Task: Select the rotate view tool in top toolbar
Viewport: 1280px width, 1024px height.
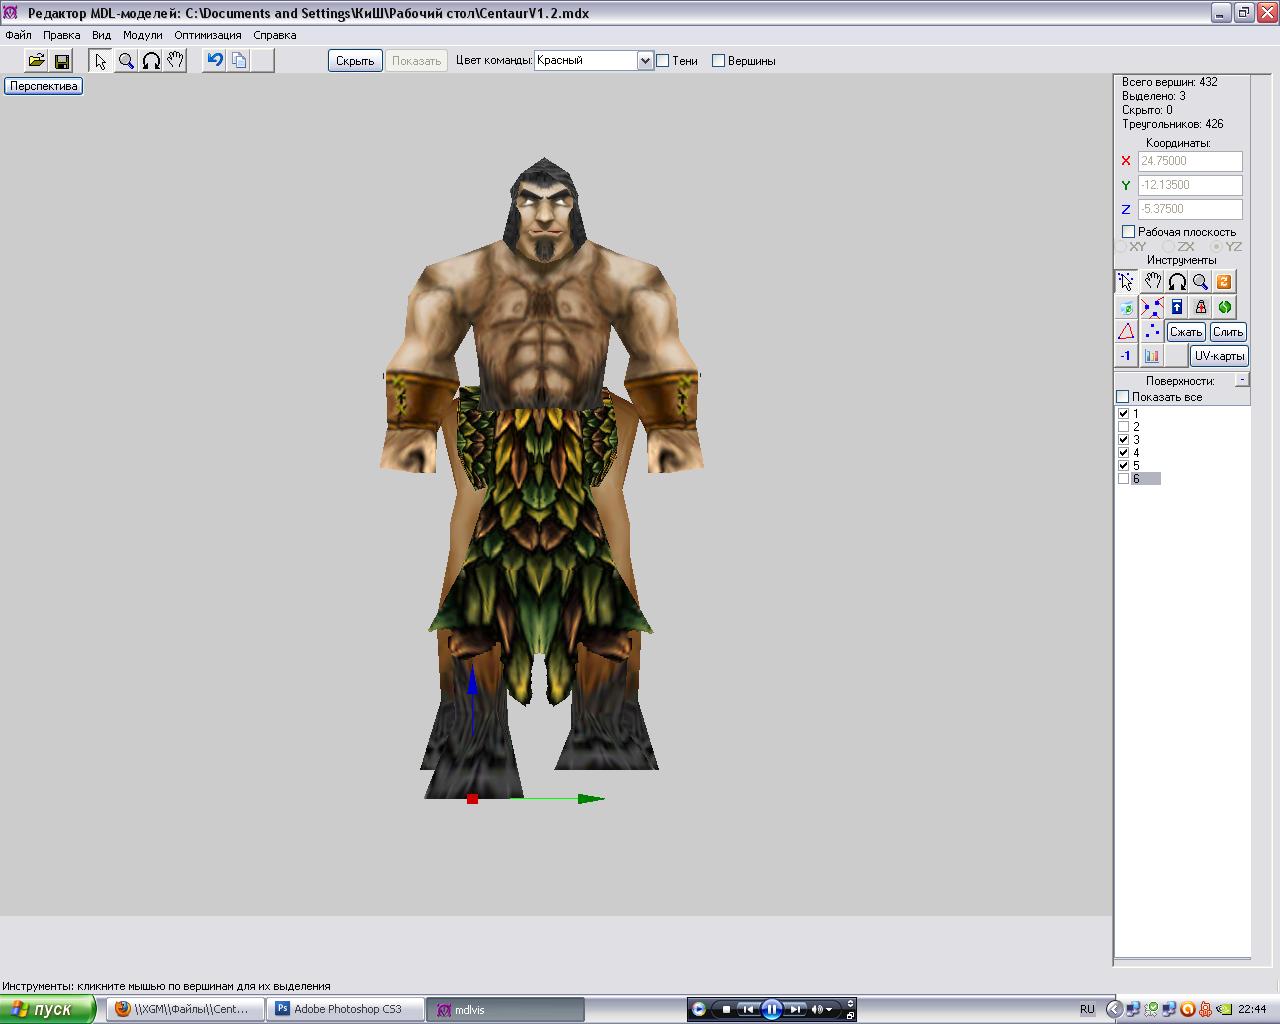Action: click(151, 61)
